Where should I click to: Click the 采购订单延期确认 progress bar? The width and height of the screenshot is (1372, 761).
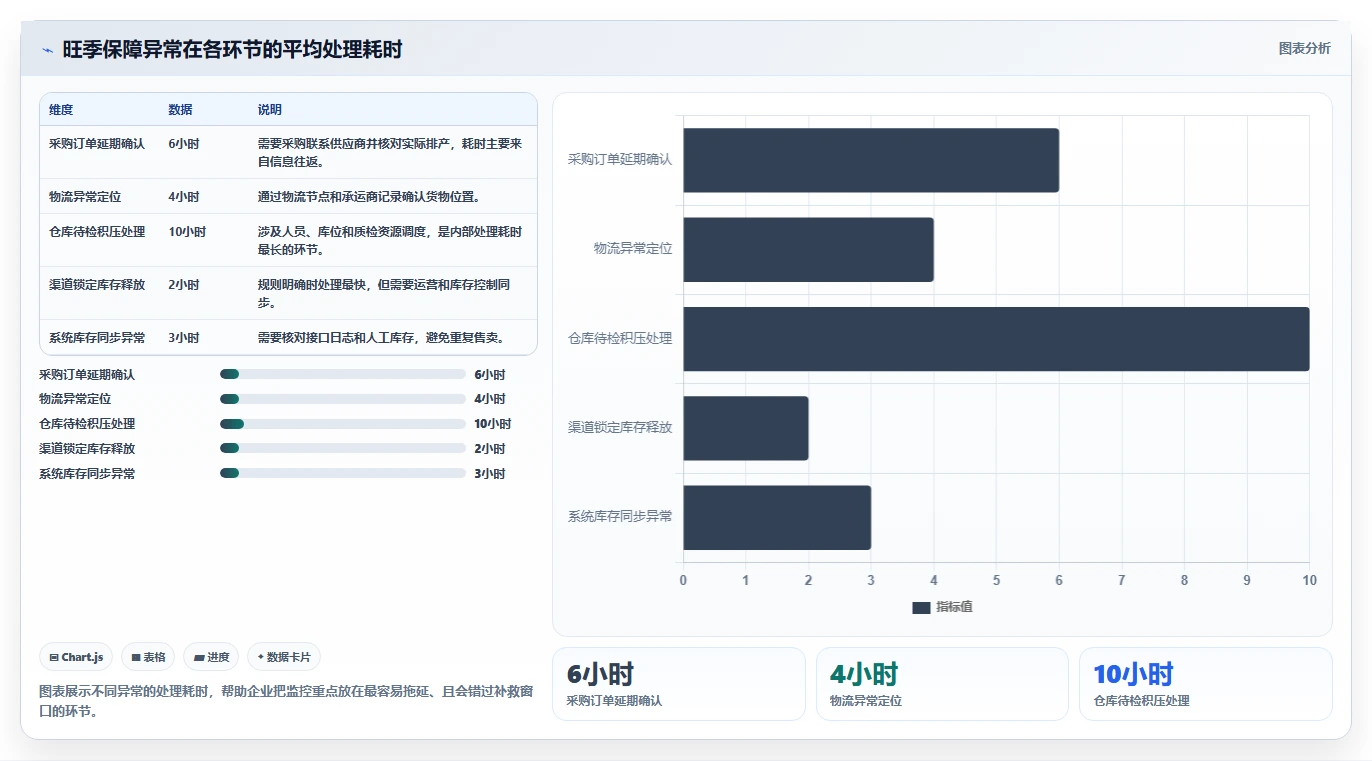coord(343,374)
